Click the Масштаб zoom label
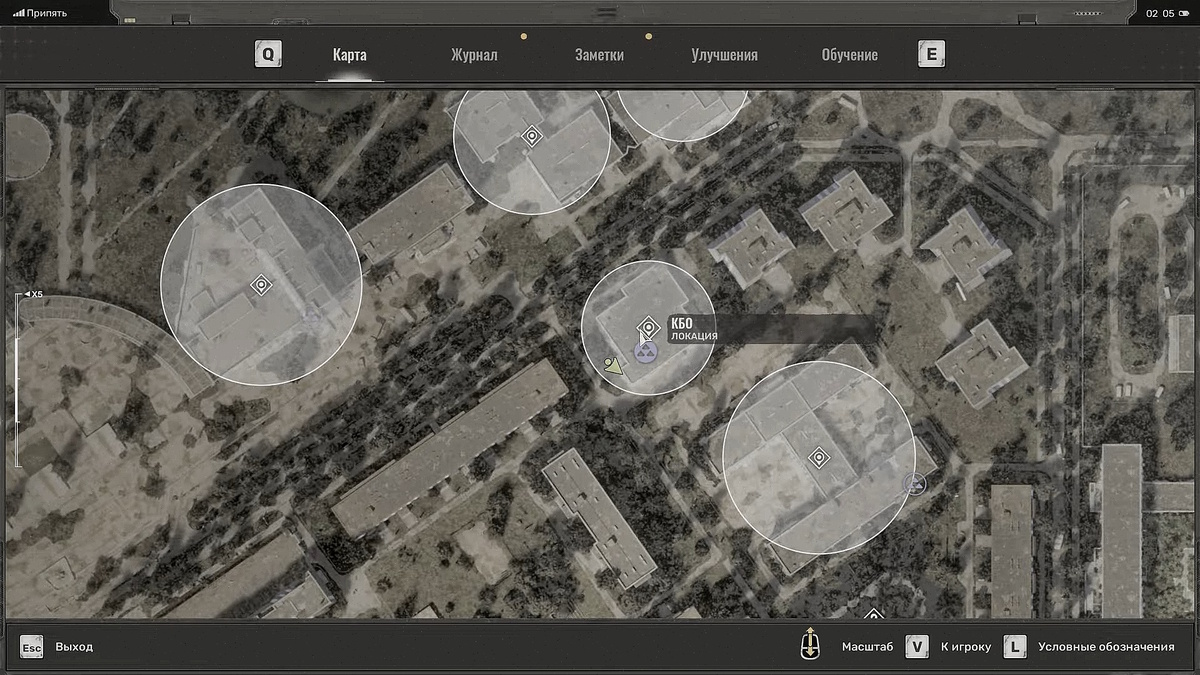Image resolution: width=1200 pixels, height=675 pixels. point(867,647)
